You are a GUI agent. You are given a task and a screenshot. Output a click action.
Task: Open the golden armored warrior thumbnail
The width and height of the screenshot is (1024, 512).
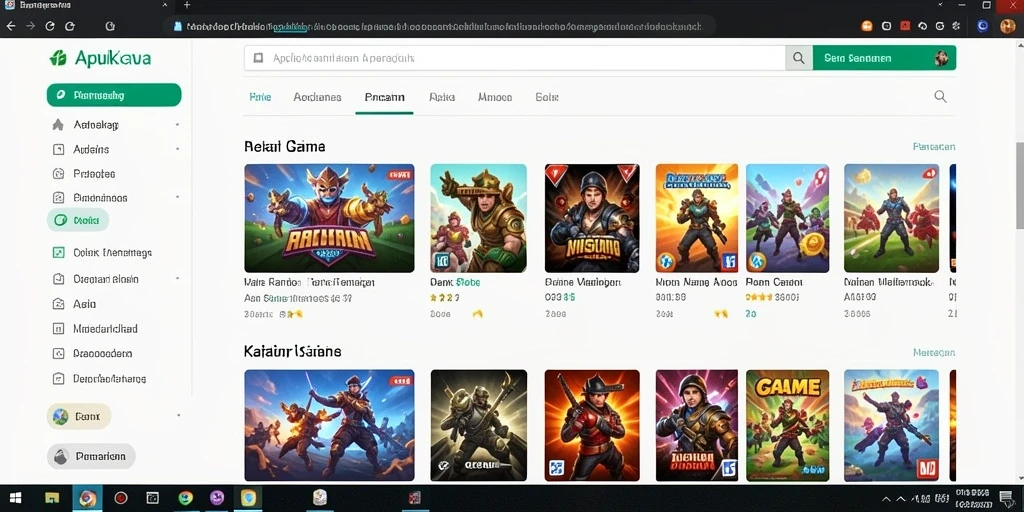(x=478, y=218)
